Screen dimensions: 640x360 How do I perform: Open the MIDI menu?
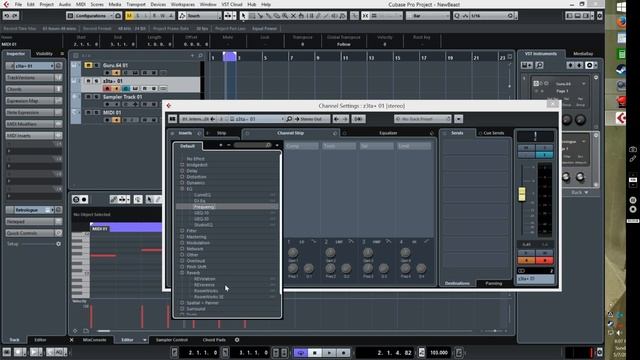pyautogui.click(x=81, y=4)
